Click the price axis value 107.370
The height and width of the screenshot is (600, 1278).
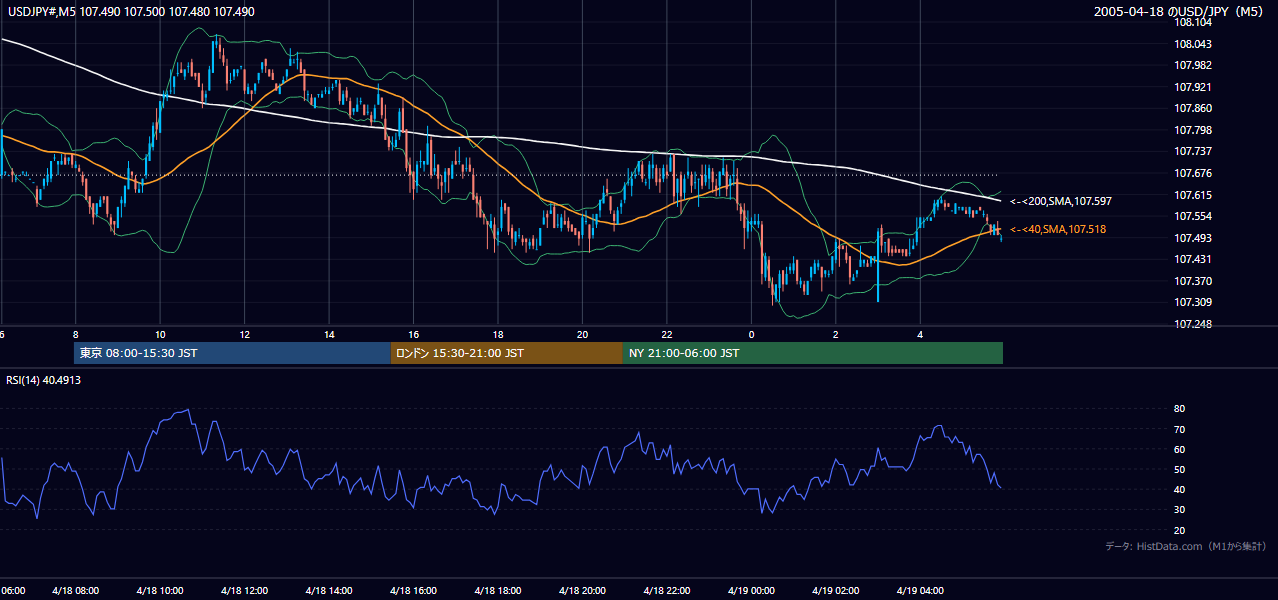(1193, 281)
